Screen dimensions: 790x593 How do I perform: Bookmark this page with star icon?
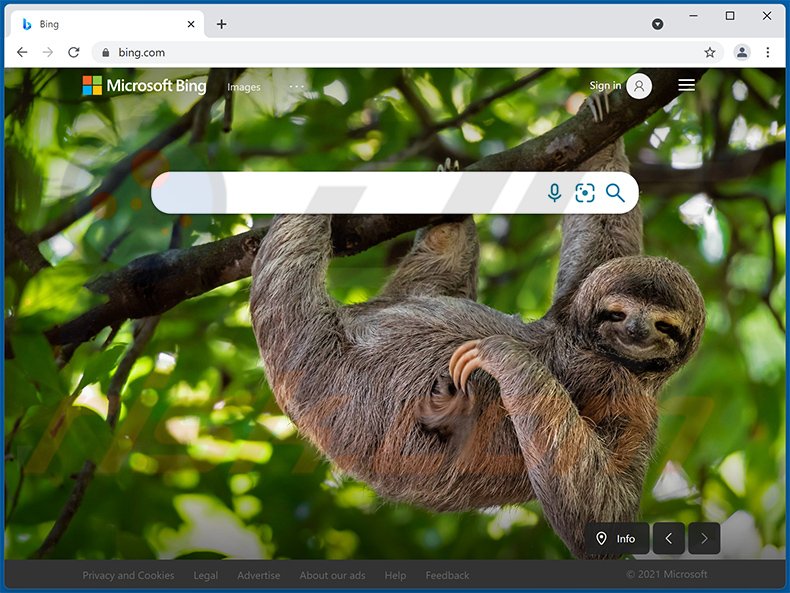pyautogui.click(x=710, y=52)
